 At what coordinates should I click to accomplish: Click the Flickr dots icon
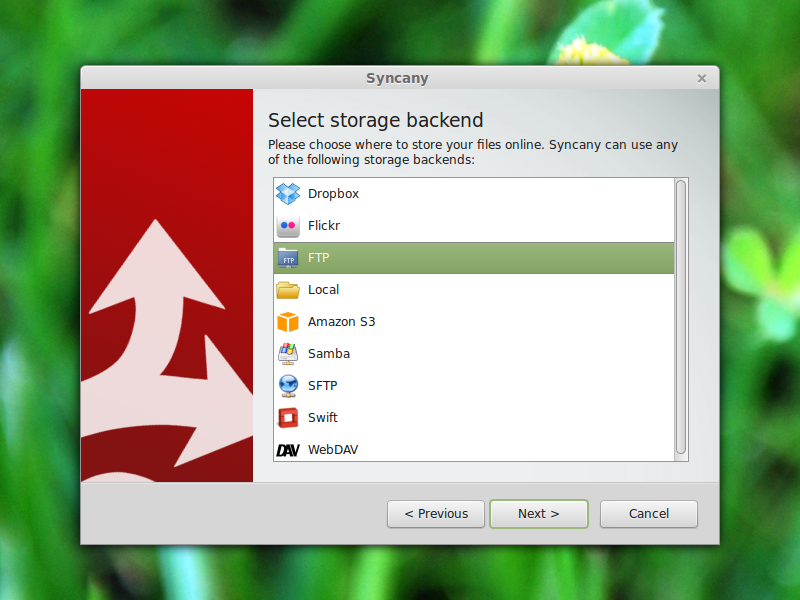(288, 226)
